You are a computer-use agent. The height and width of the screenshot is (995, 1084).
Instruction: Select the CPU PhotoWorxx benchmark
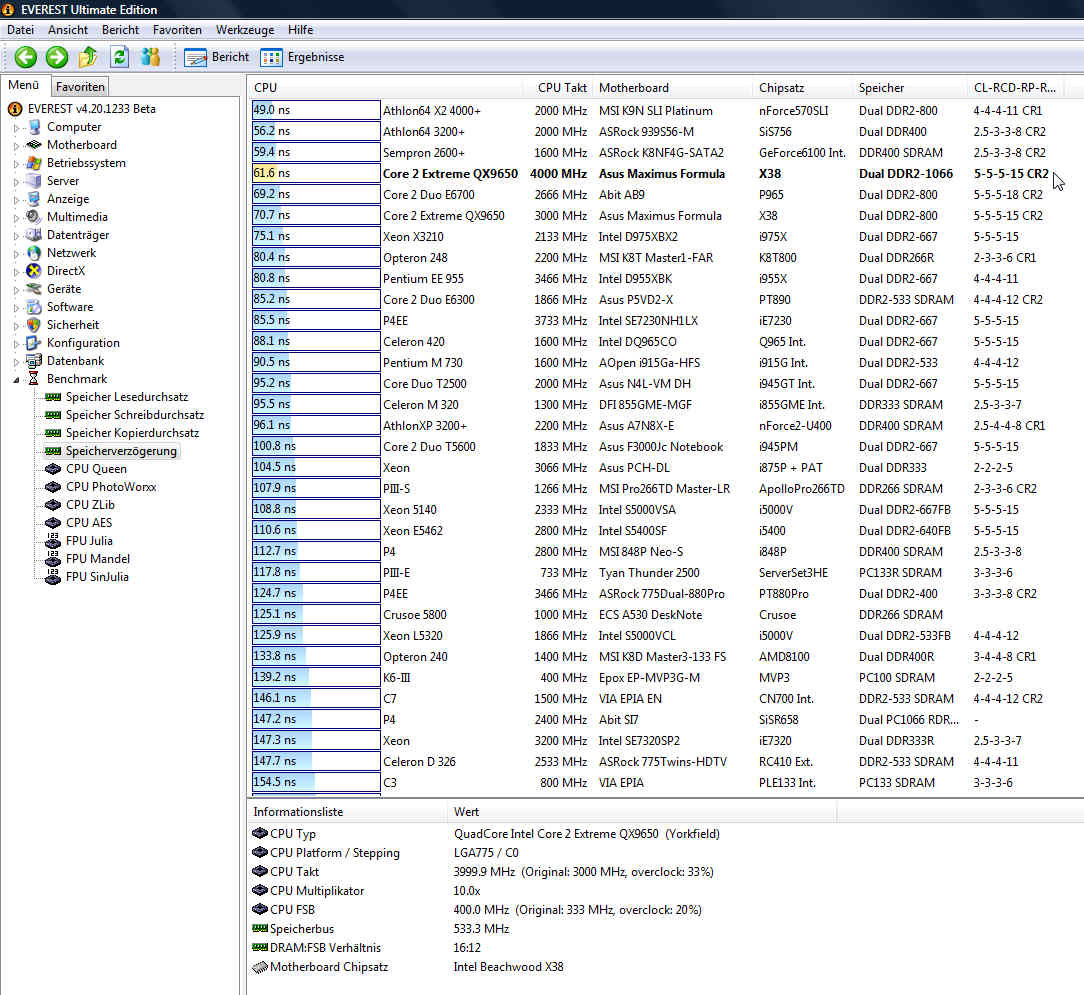click(x=111, y=487)
